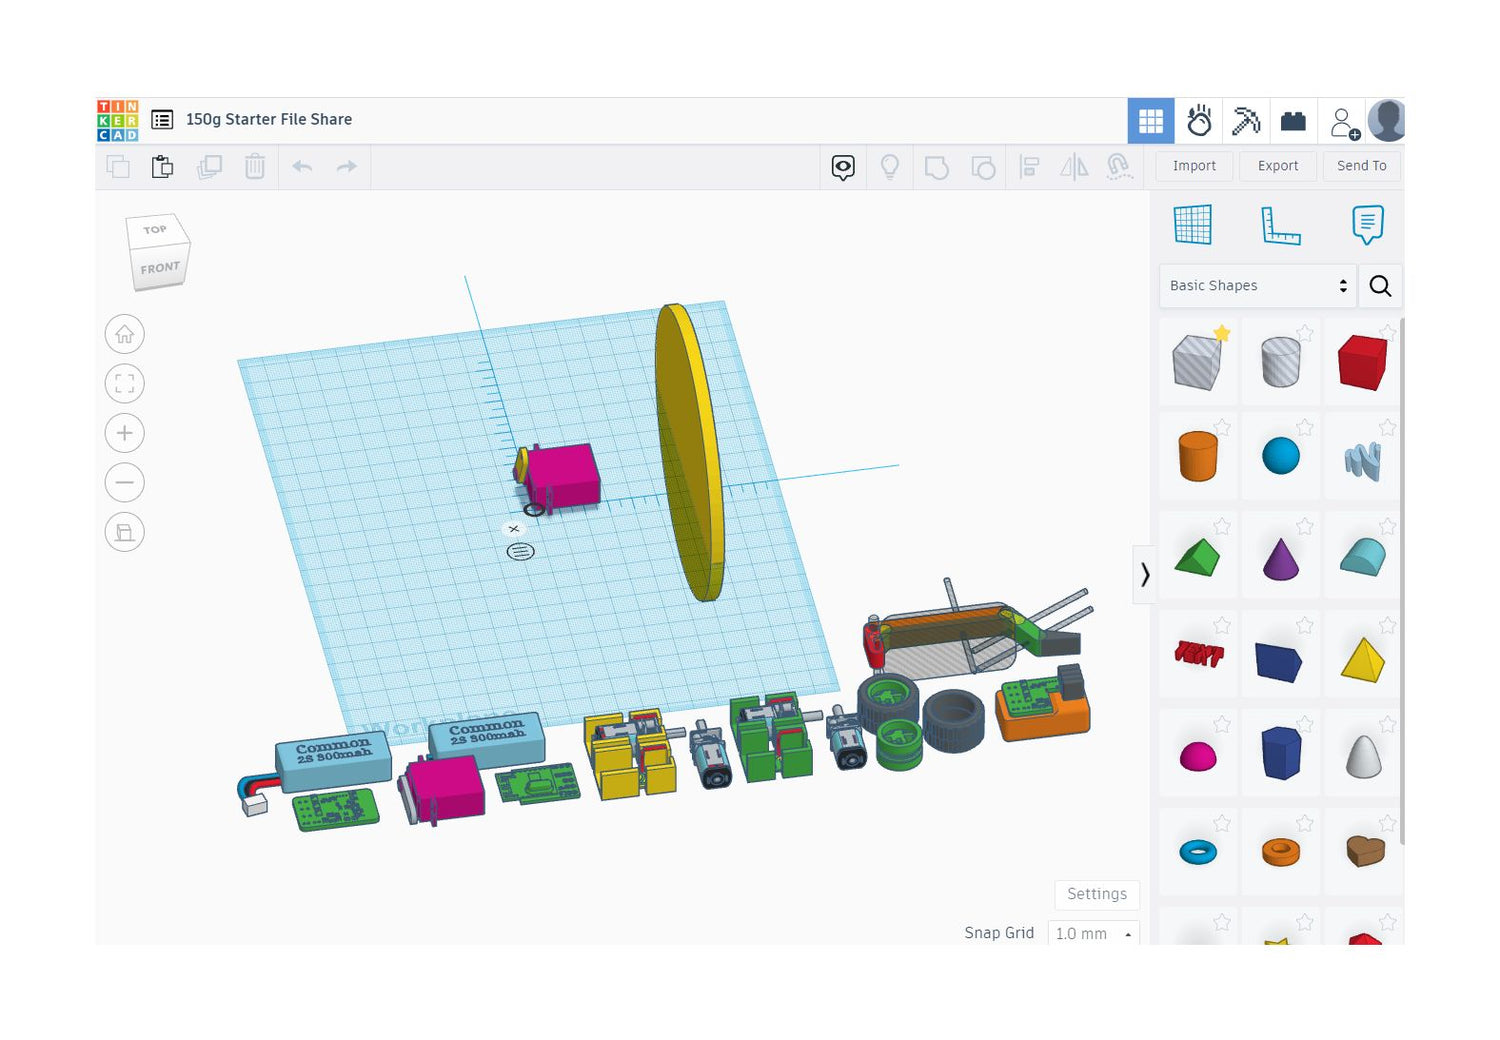Screen dimensions: 1500x1040
Task: Click the TOP face of view cube
Action: tap(155, 231)
